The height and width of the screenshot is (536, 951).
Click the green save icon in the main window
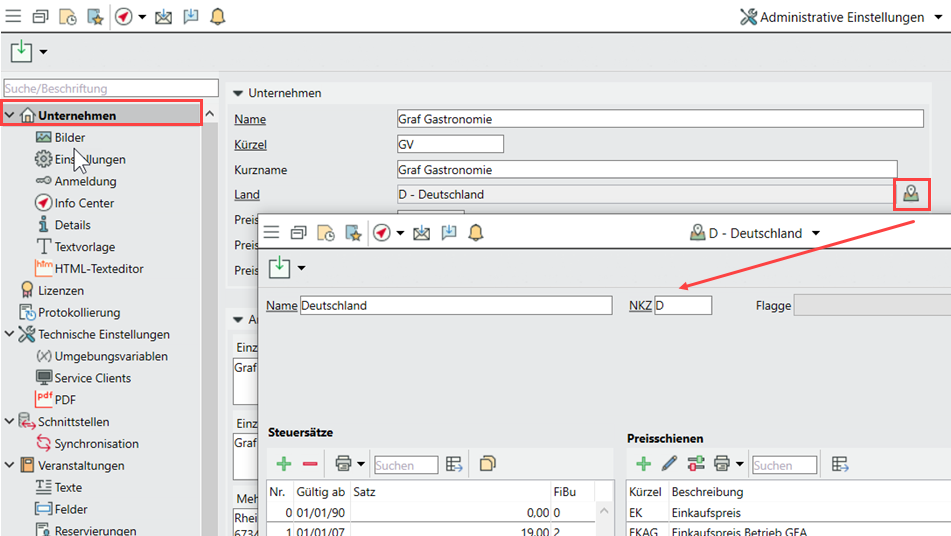pos(22,51)
